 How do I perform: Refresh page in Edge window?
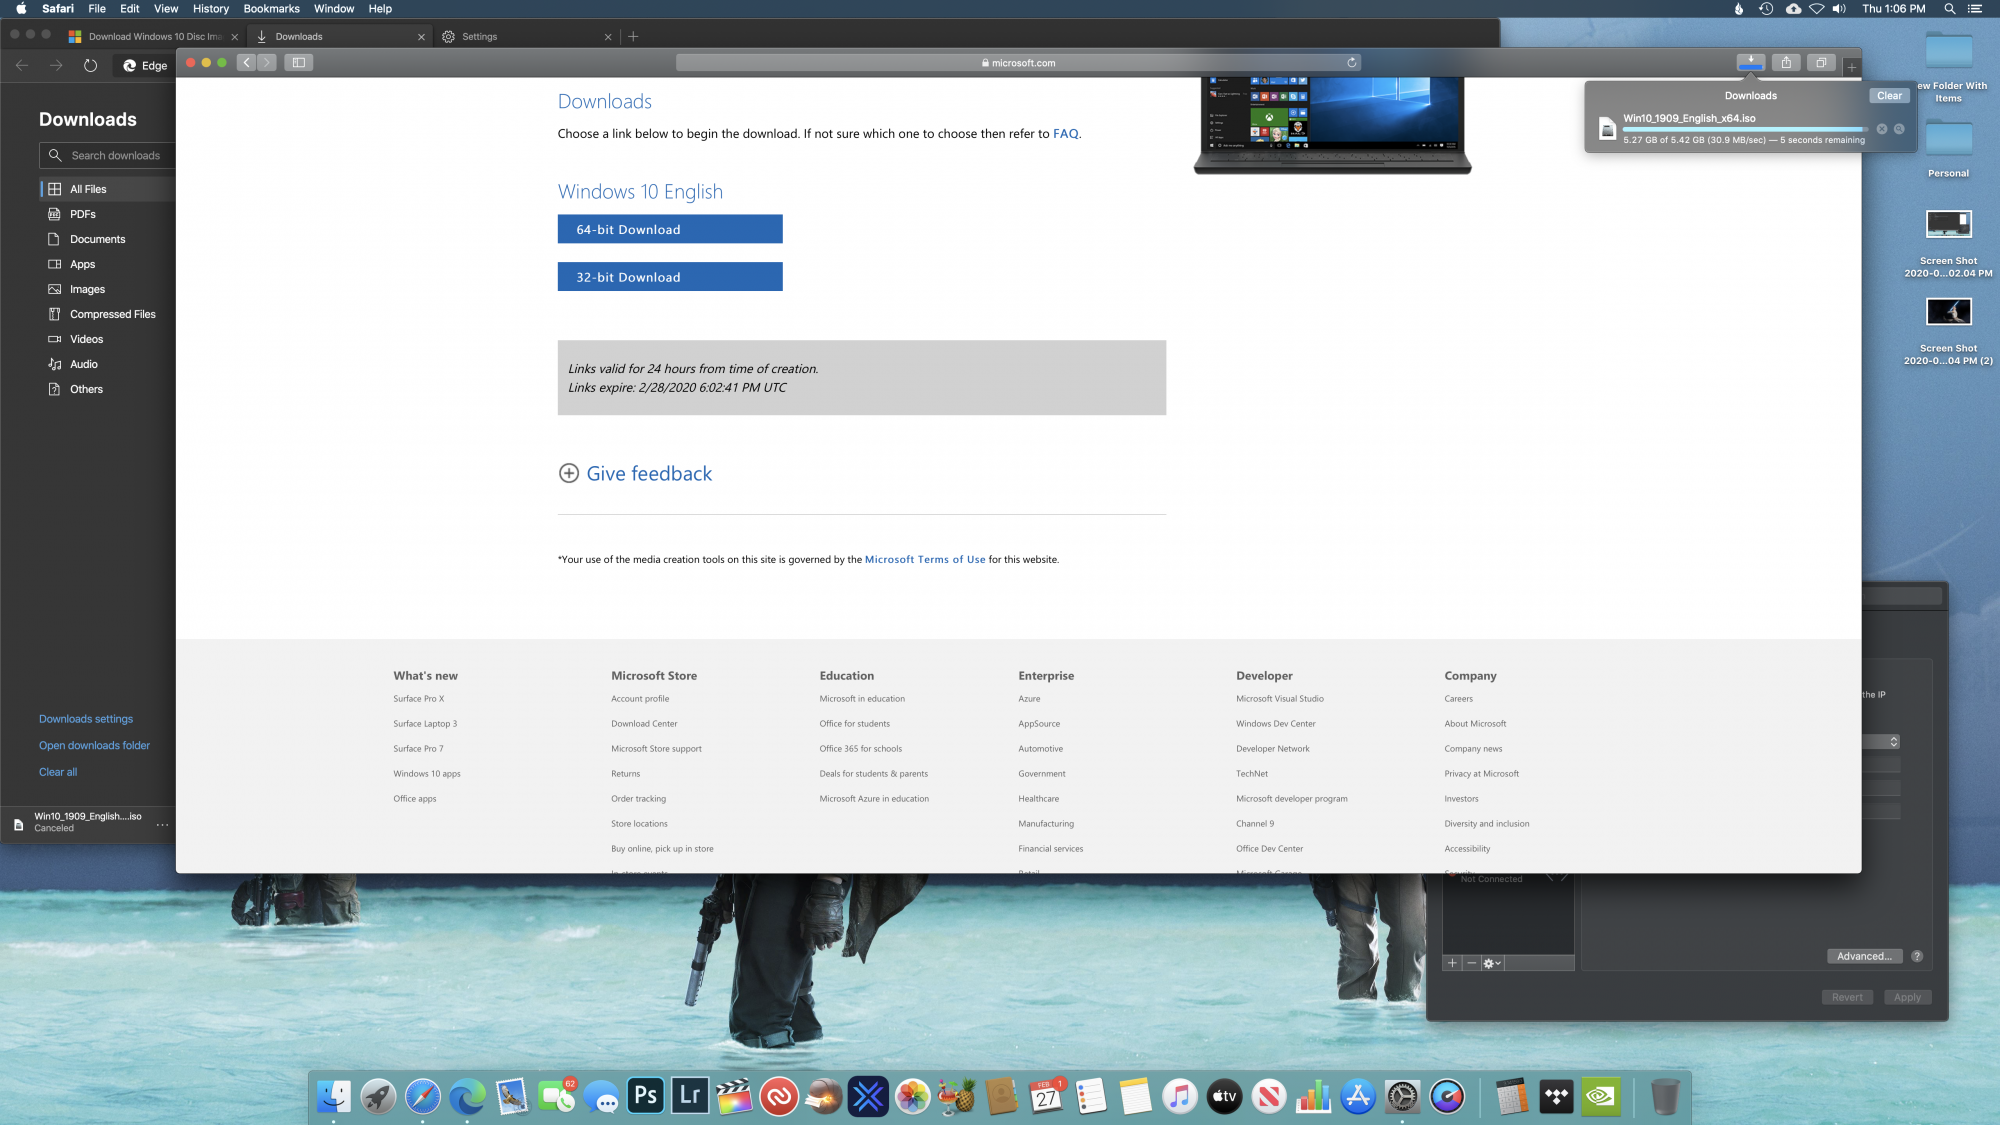[x=90, y=65]
